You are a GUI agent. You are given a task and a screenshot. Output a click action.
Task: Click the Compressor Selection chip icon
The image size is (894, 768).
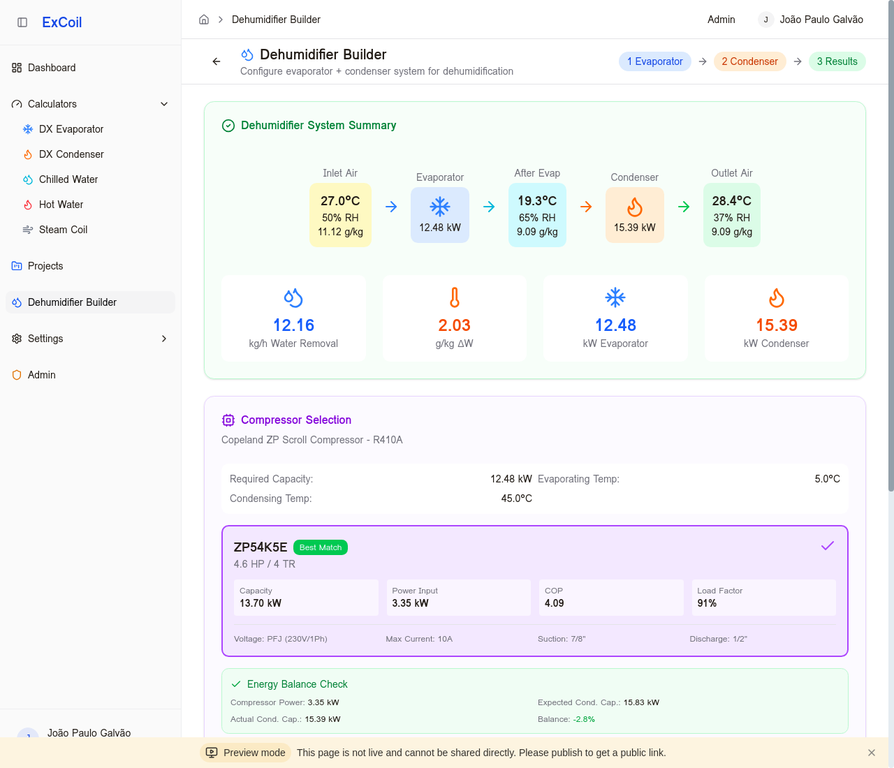point(228,420)
